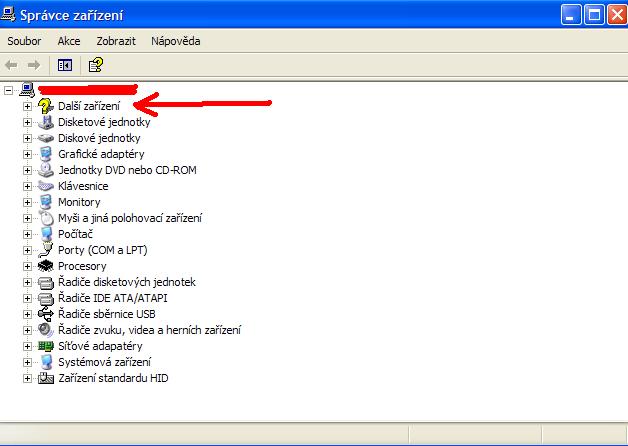Expand the Disketové jednotky node

[x=27, y=123]
